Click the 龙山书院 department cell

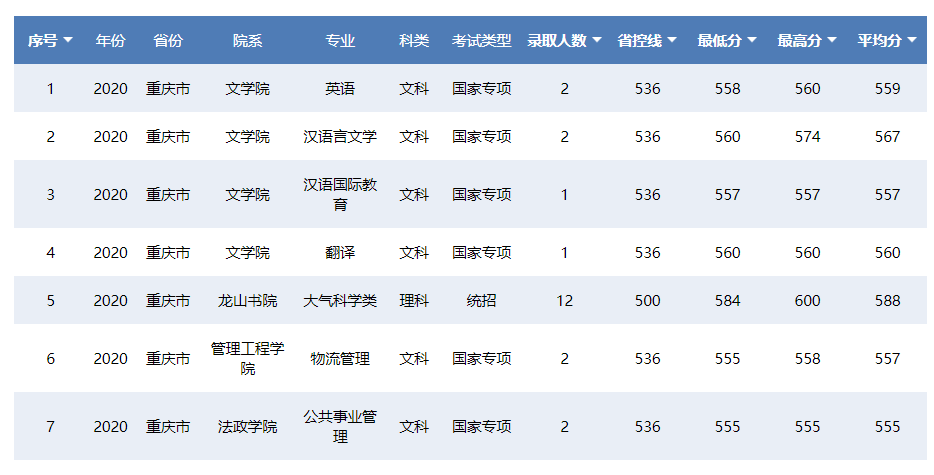click(x=247, y=301)
